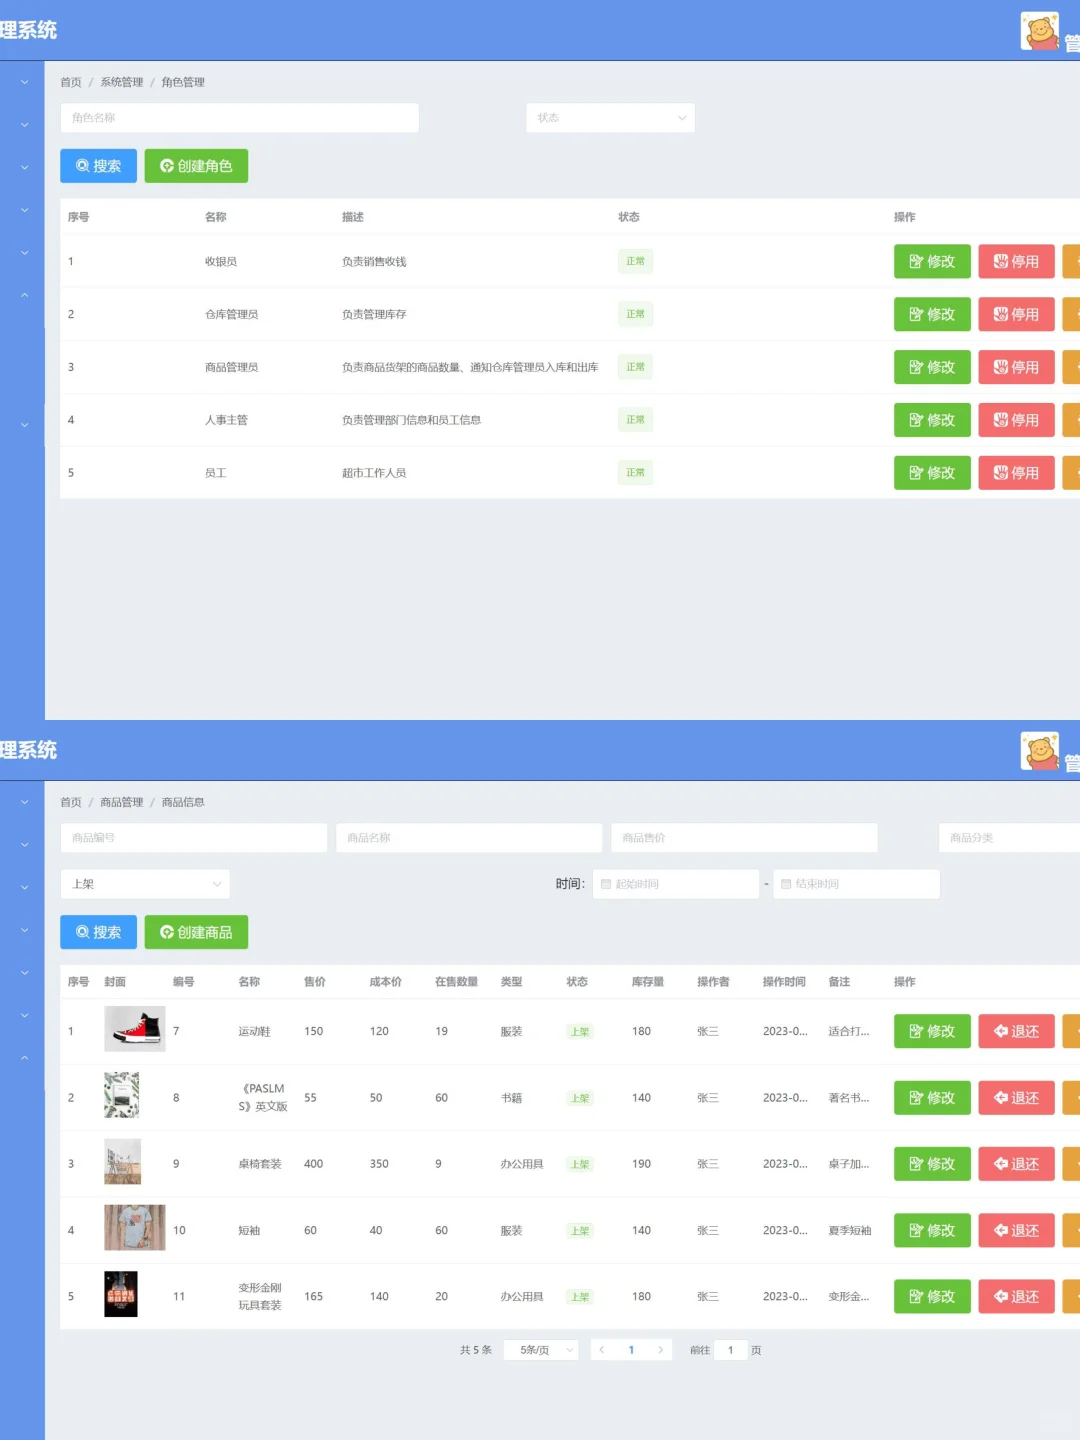Click the next page arrow in pagination
1080x1440 pixels.
pyautogui.click(x=661, y=1349)
